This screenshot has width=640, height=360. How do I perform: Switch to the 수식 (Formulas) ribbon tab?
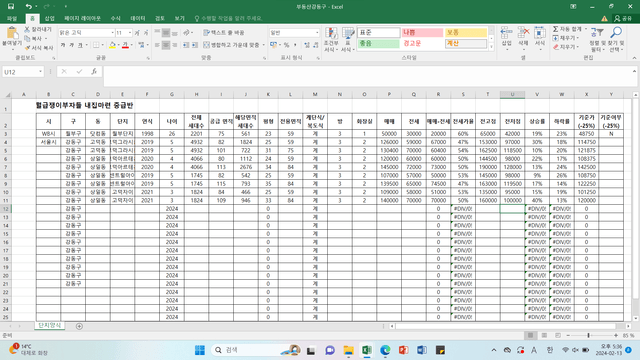[x=116, y=18]
